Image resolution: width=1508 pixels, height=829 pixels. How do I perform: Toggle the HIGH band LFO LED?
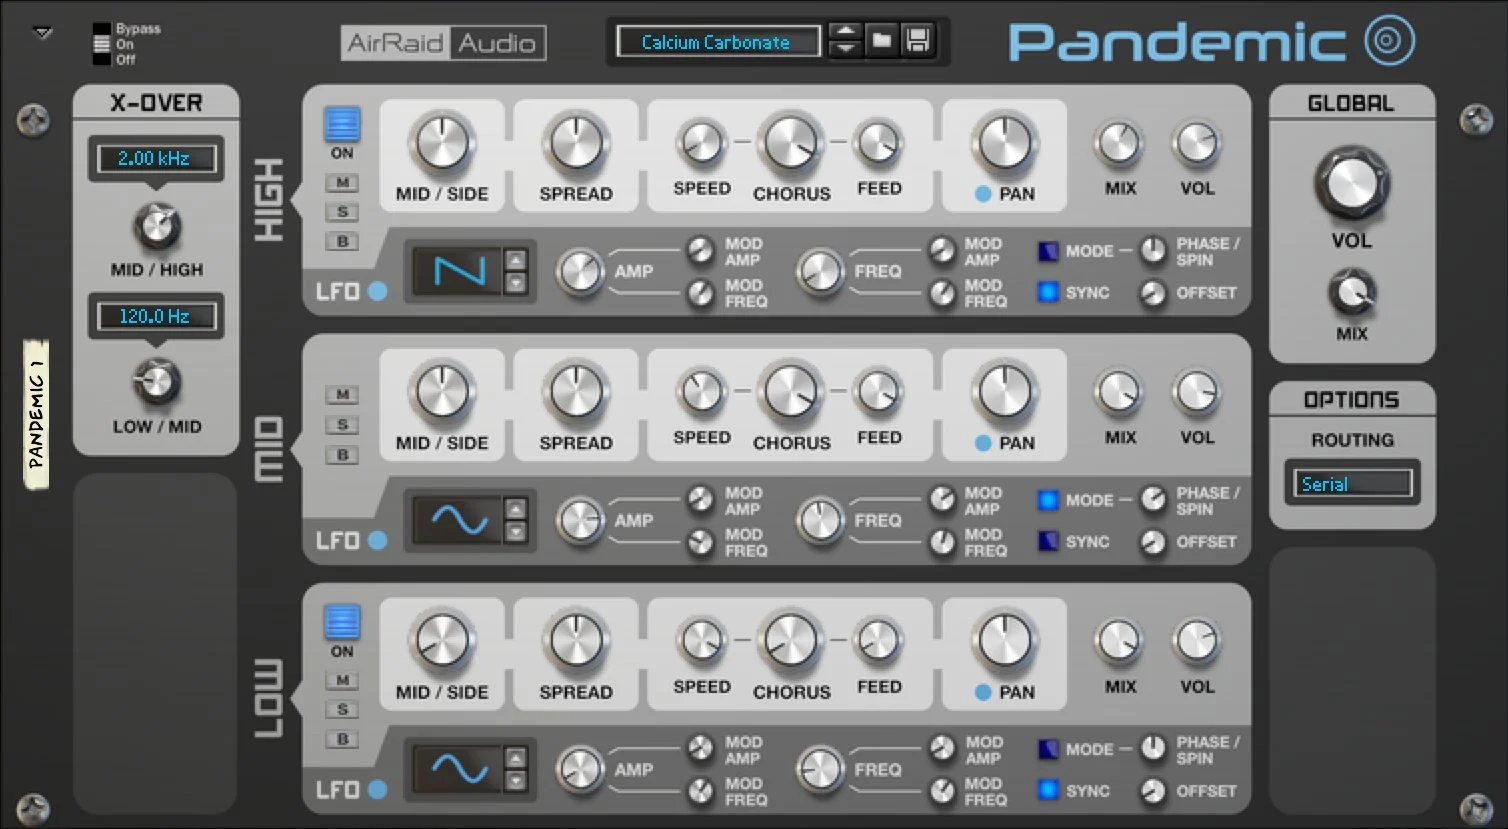coord(377,291)
